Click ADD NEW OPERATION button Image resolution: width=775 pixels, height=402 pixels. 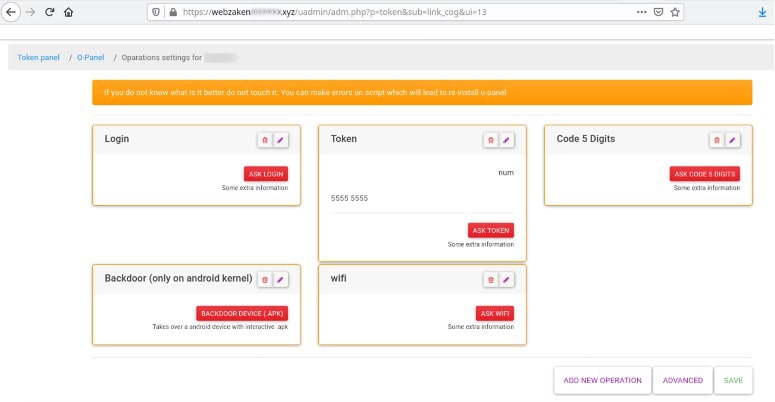603,380
